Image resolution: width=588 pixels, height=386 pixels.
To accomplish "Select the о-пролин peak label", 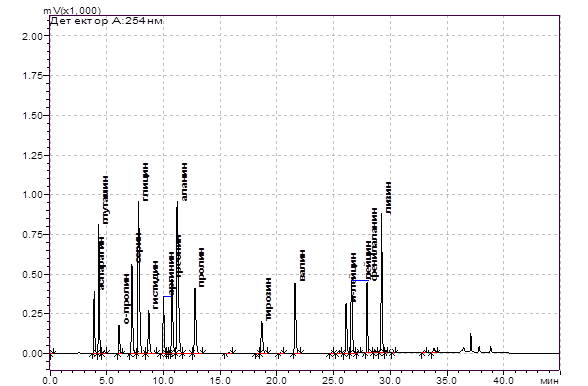I will [126, 298].
